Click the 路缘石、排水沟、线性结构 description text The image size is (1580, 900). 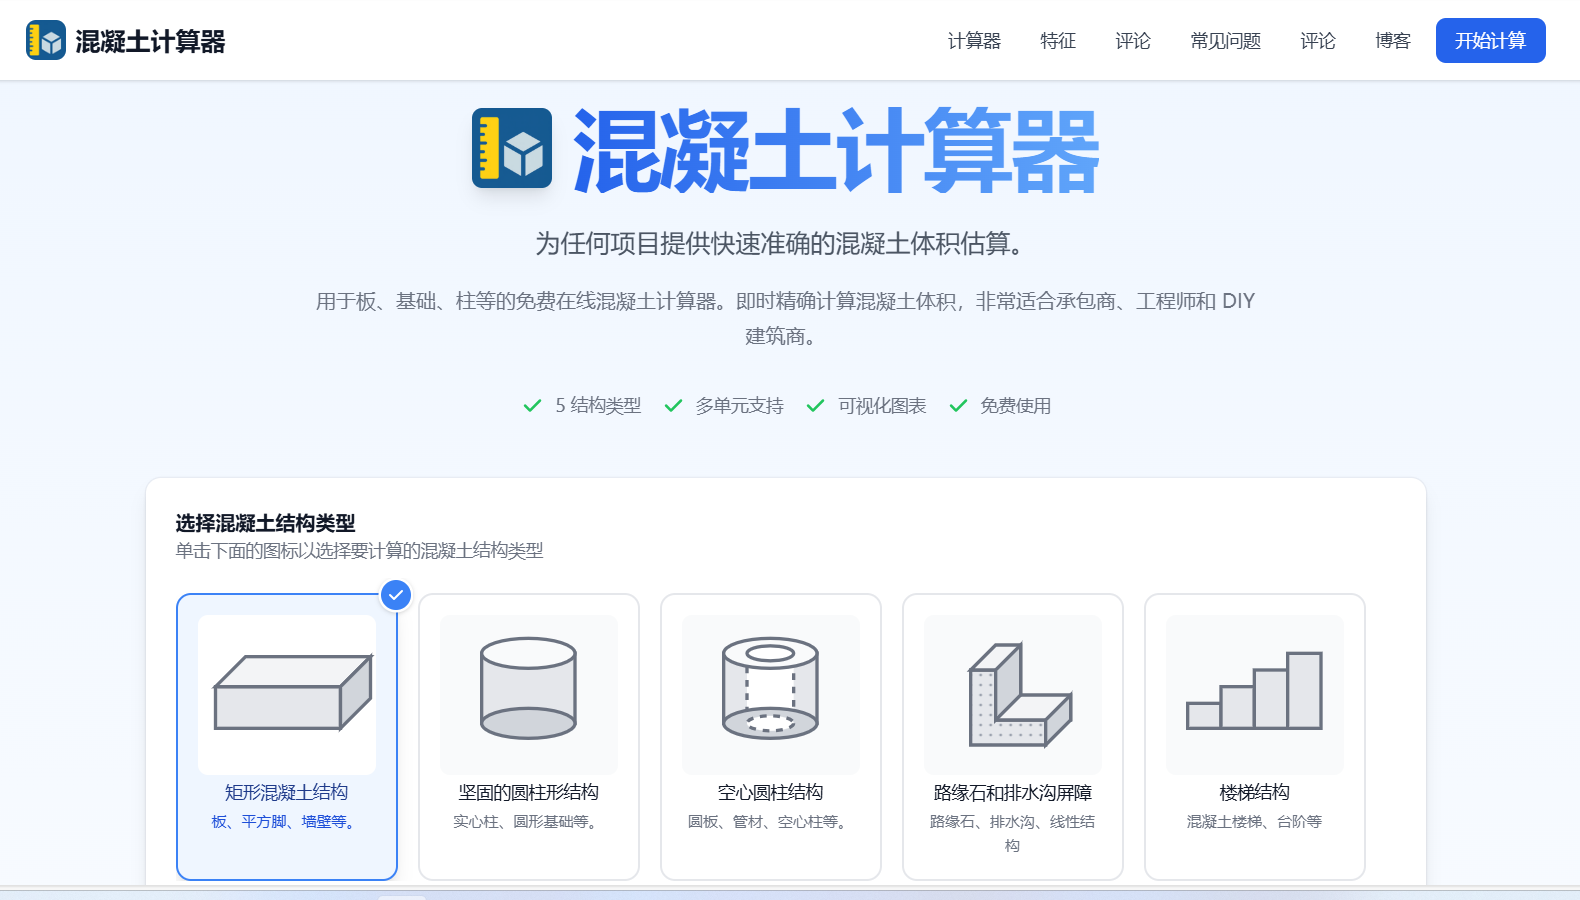click(x=1013, y=833)
